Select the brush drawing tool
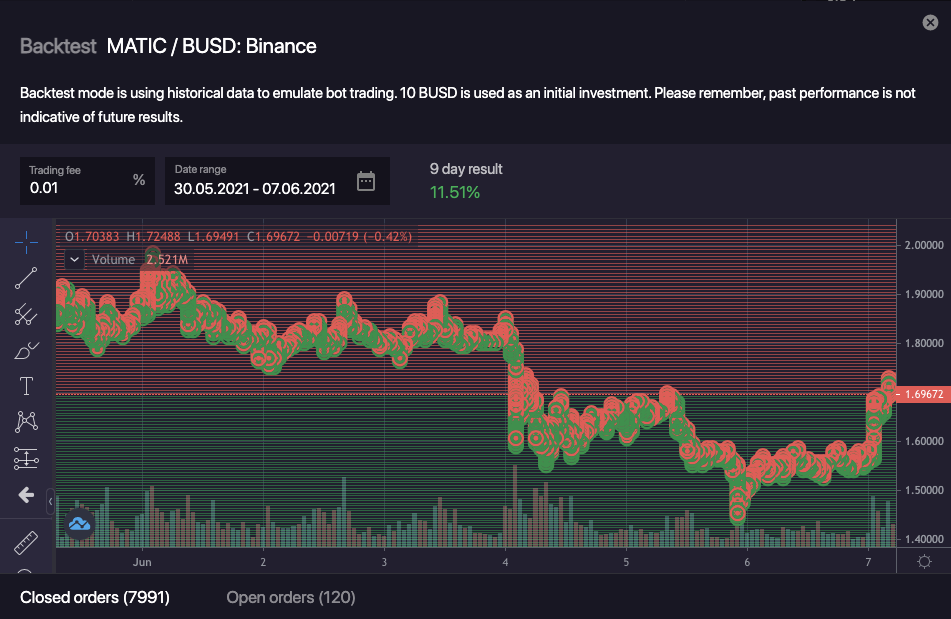 [x=26, y=350]
